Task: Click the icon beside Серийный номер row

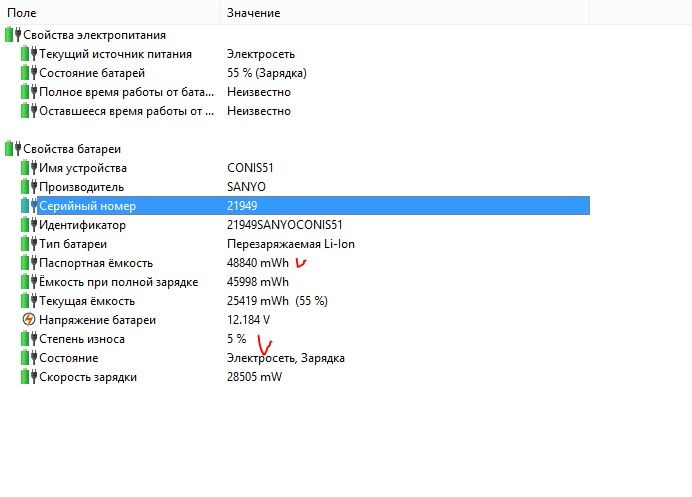Action: (28, 206)
